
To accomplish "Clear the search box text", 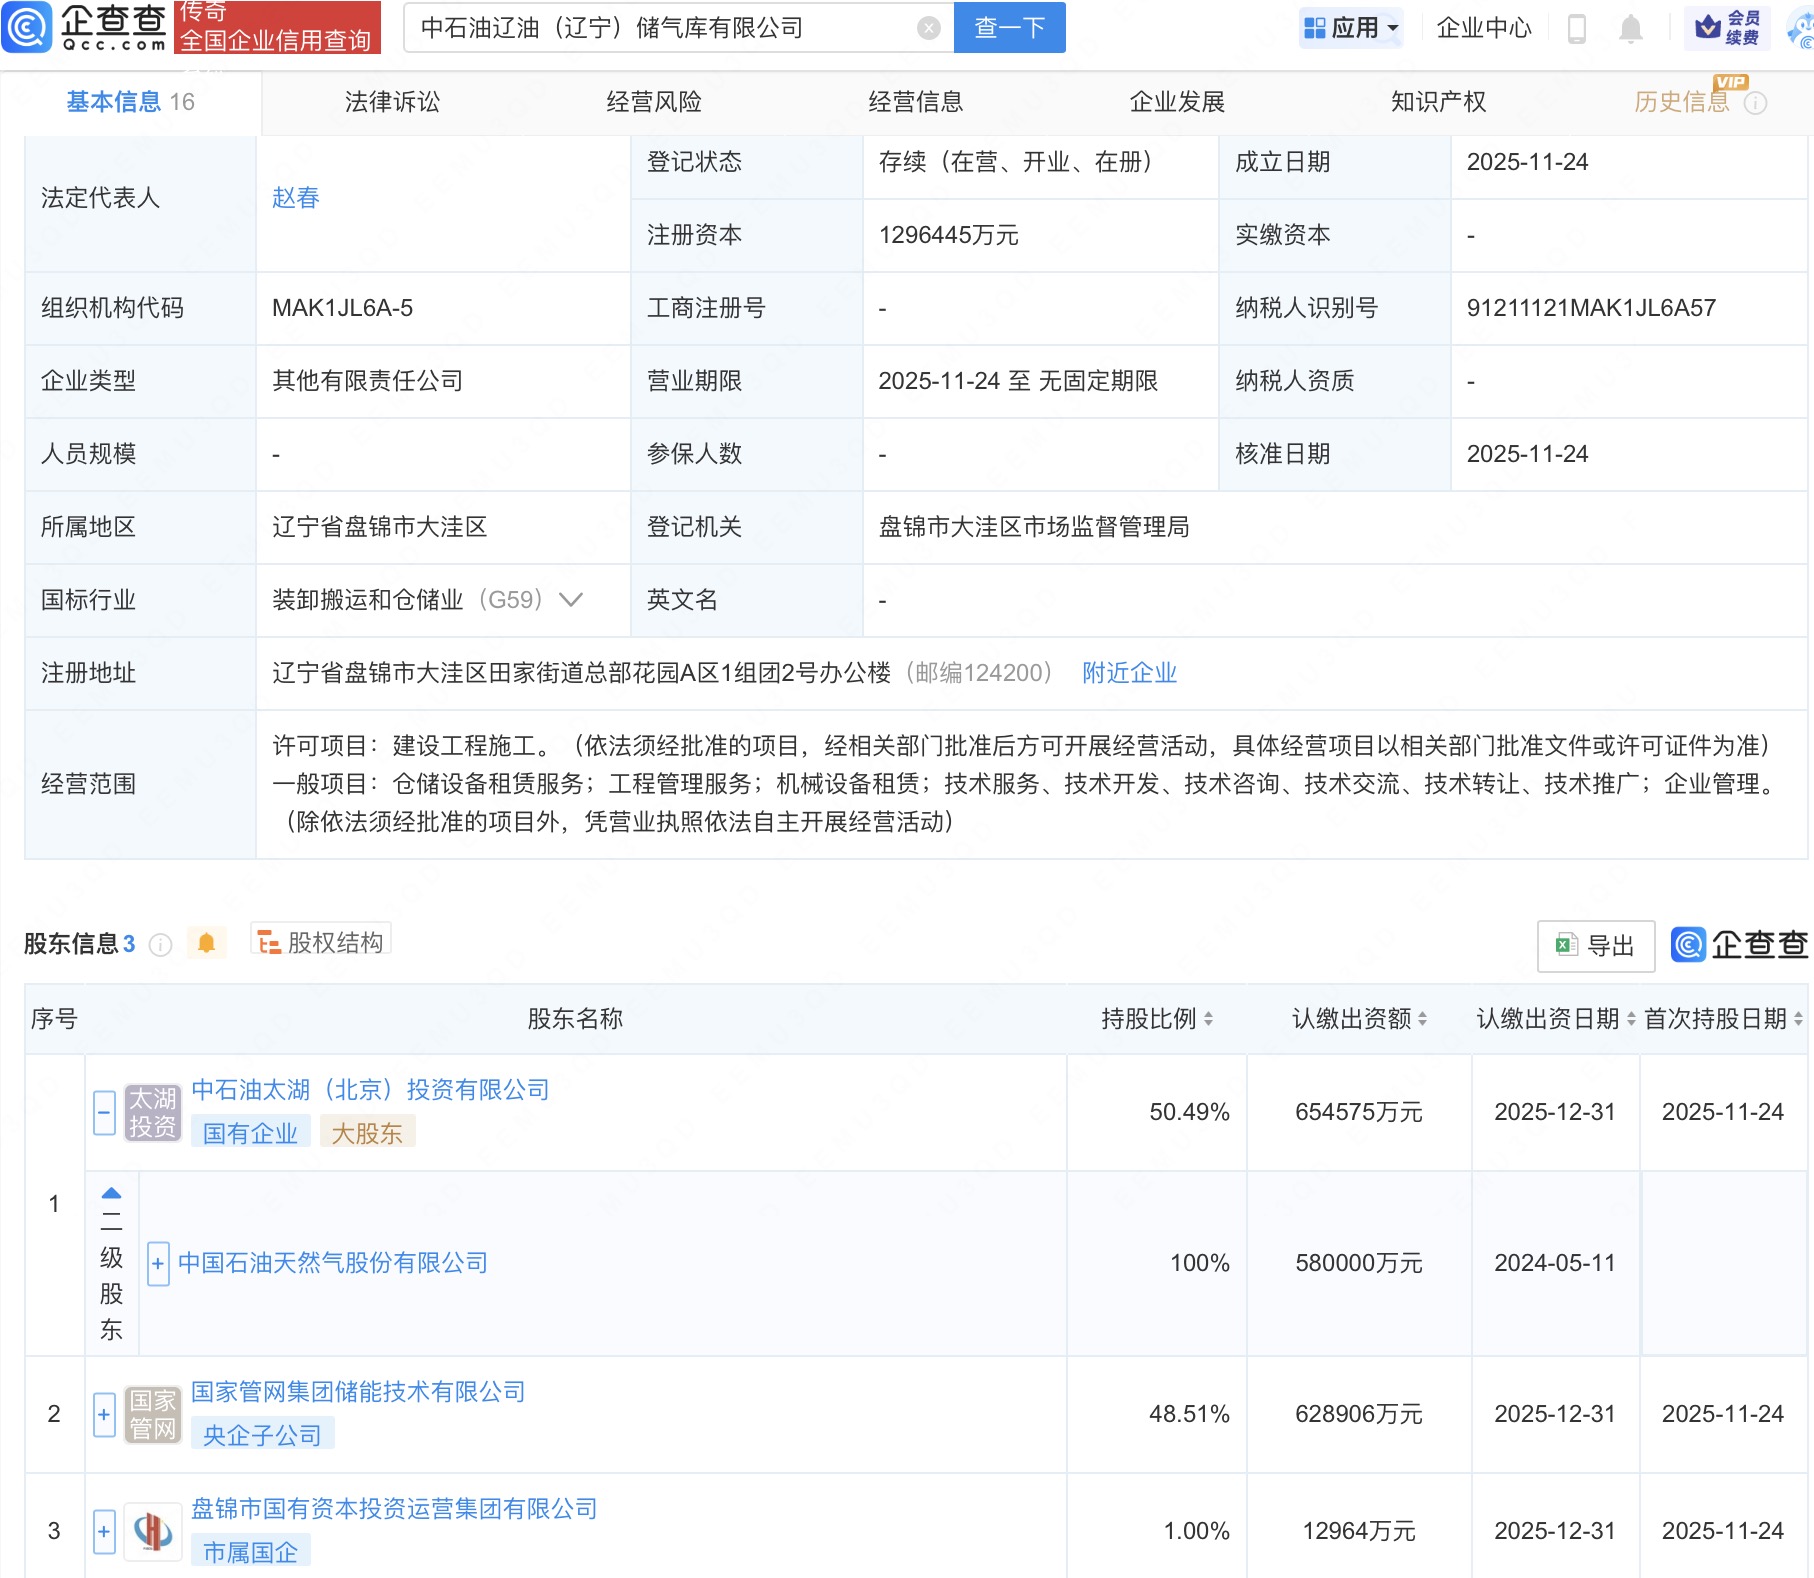I will point(928,28).
